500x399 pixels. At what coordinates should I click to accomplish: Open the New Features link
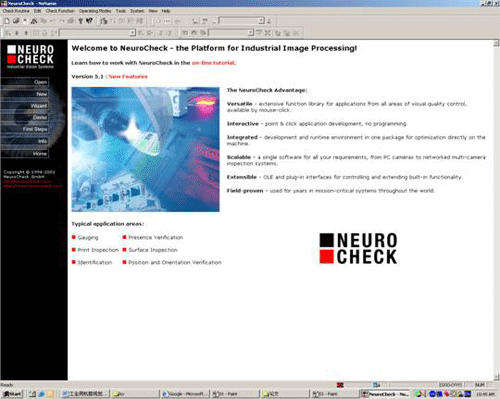128,77
